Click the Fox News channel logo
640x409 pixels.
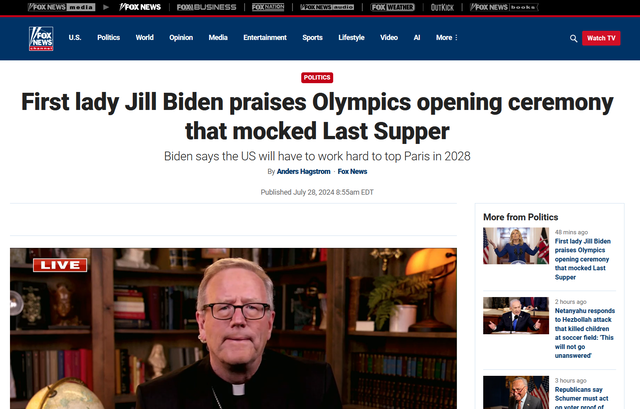41,38
